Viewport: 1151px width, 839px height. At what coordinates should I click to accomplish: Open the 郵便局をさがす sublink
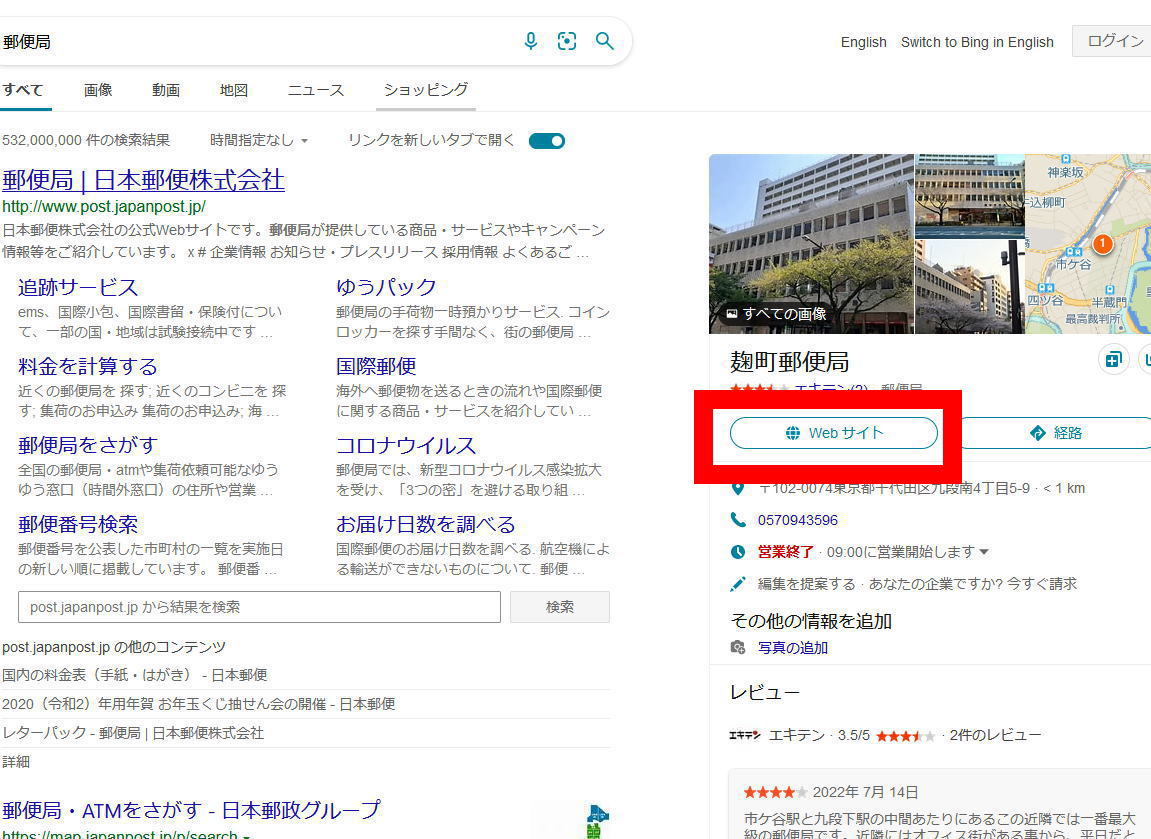click(x=87, y=445)
